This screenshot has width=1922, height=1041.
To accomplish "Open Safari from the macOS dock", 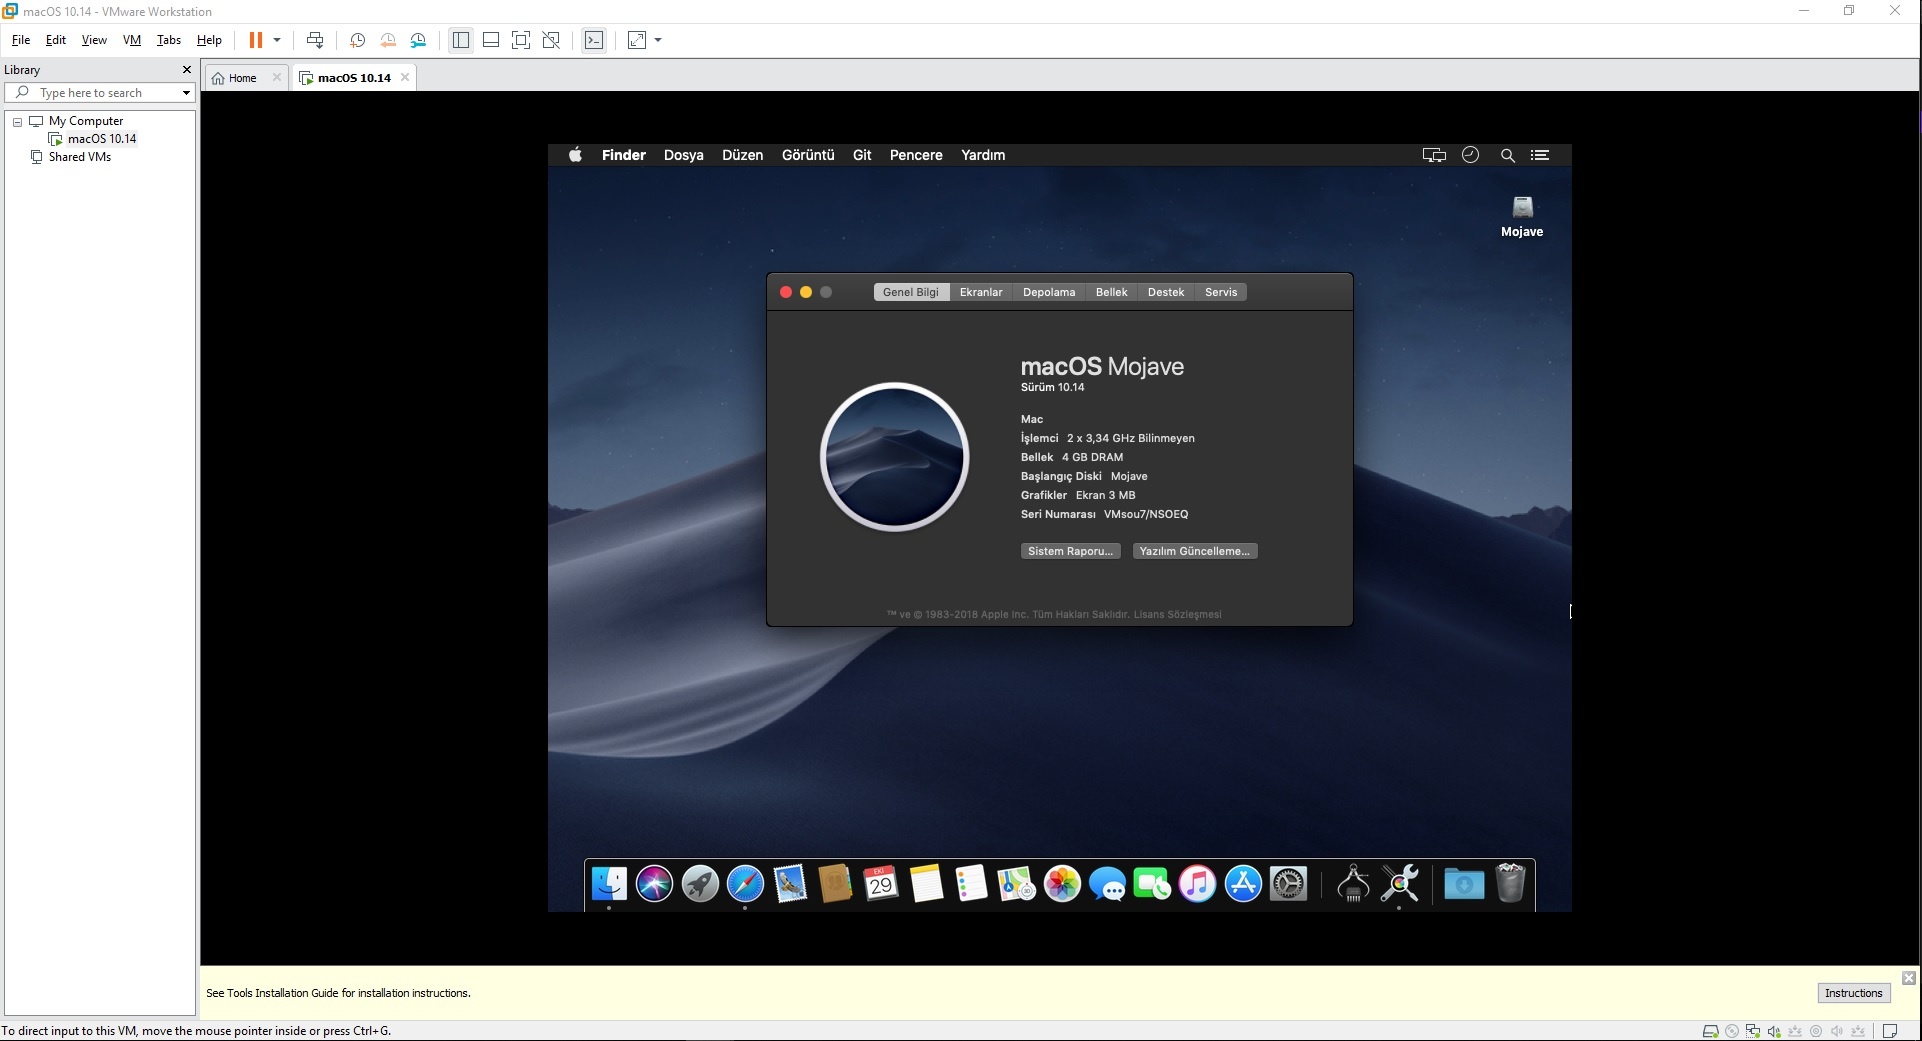I will (x=745, y=884).
